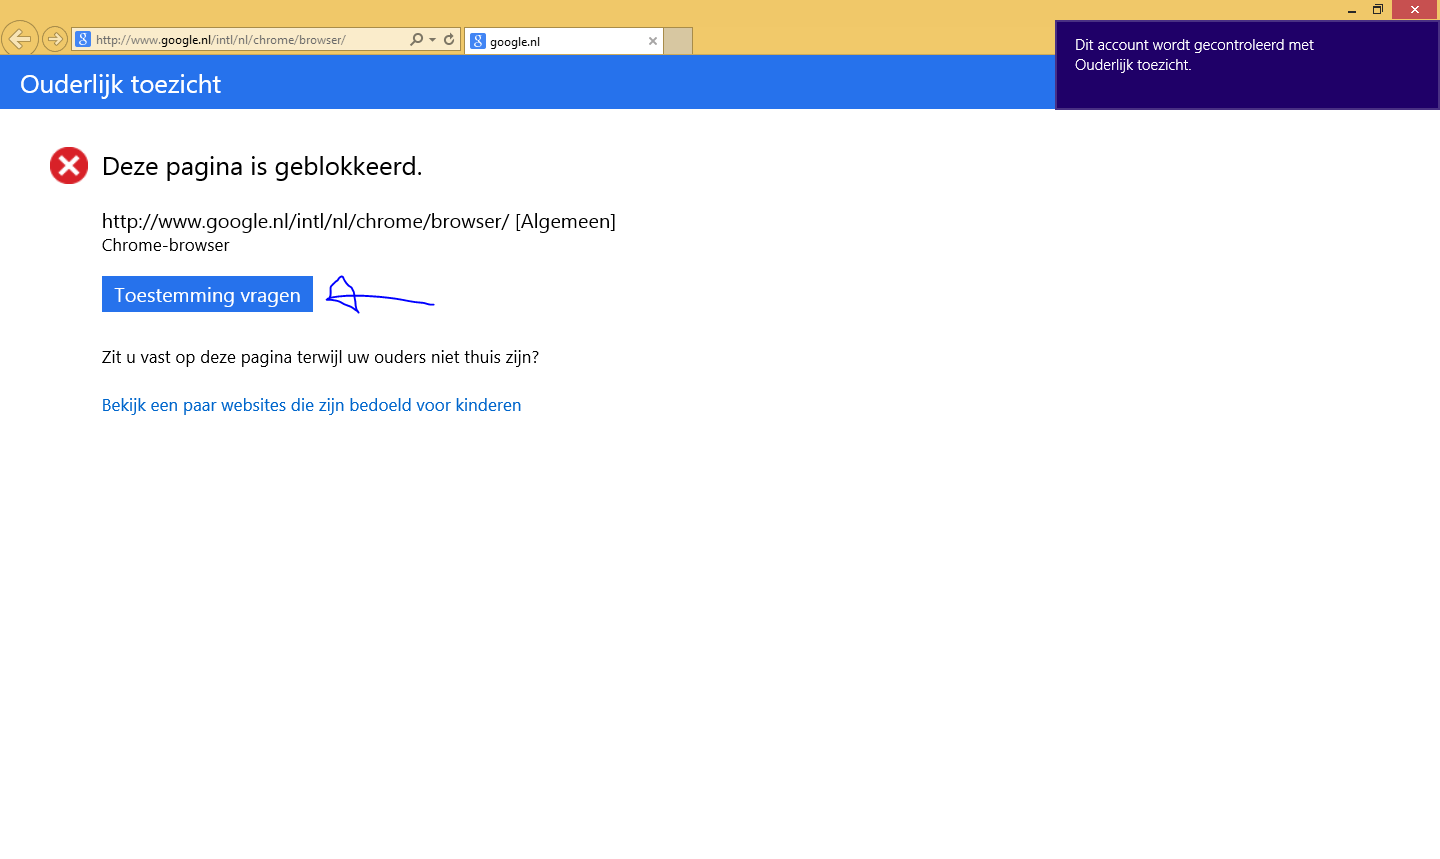Click text Zit u vast op deze pagina
The image size is (1440, 859).
pos(320,357)
